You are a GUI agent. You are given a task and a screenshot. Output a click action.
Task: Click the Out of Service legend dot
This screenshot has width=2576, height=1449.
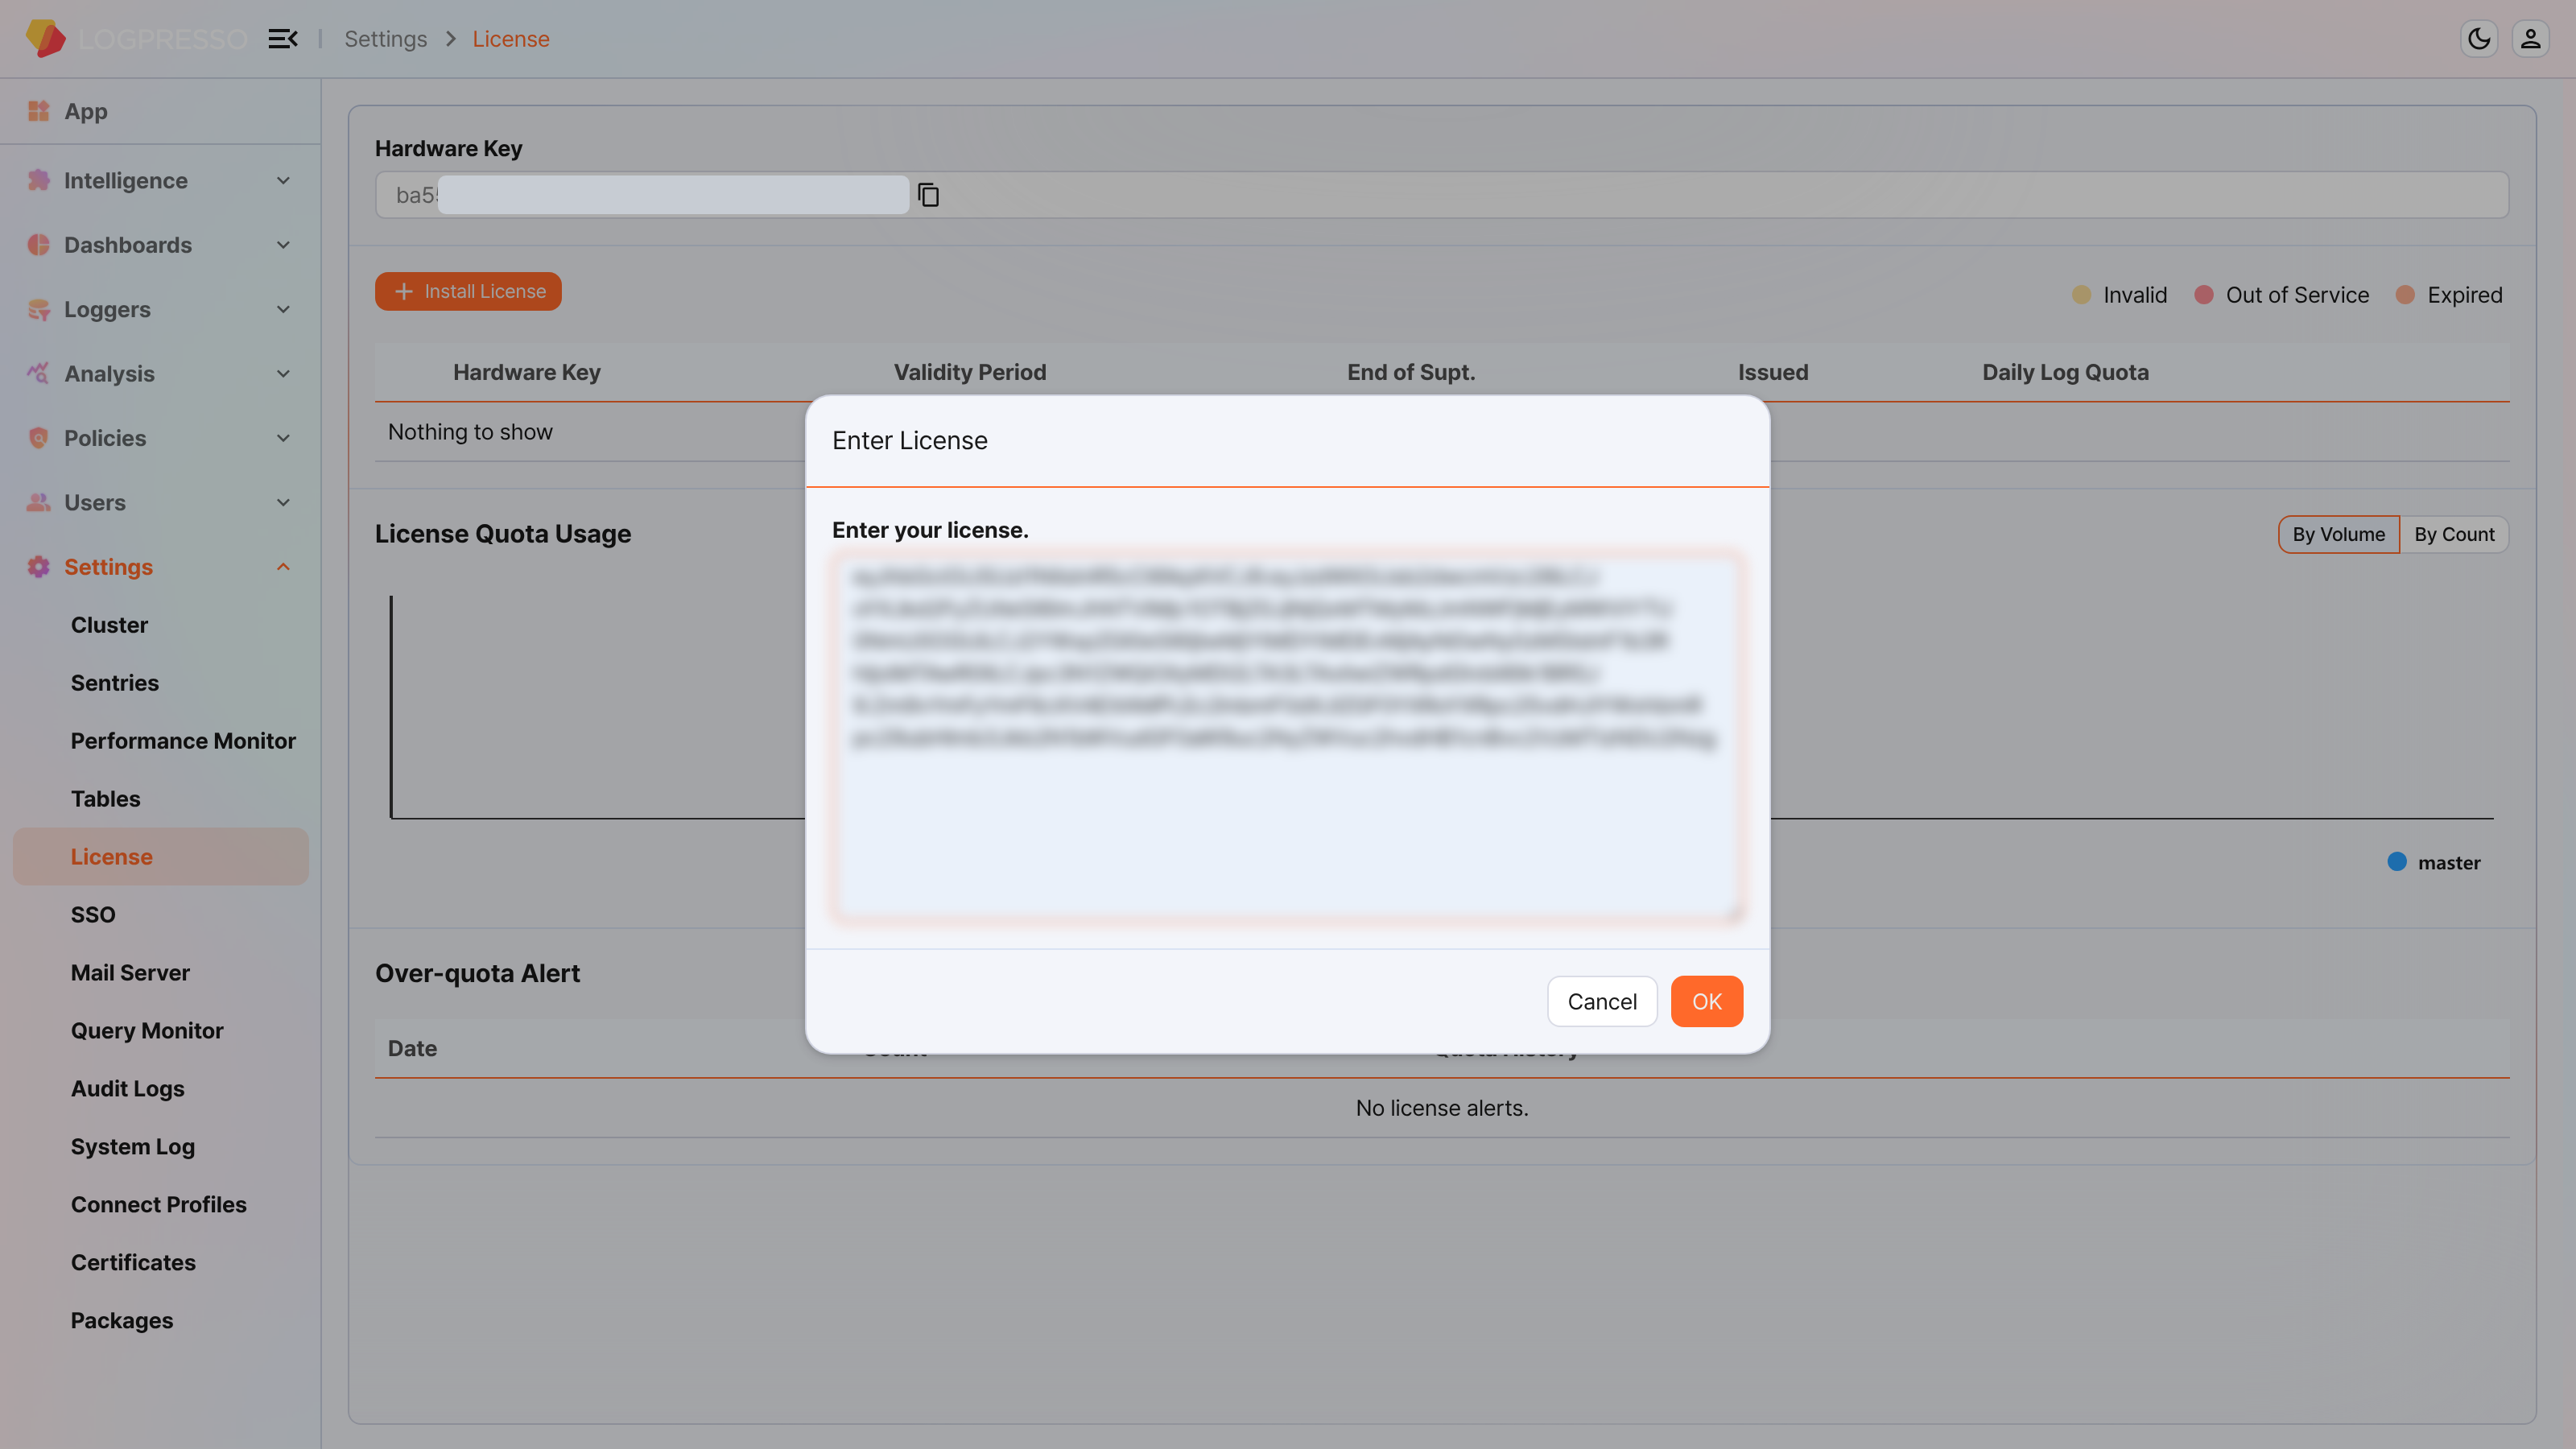click(2203, 295)
